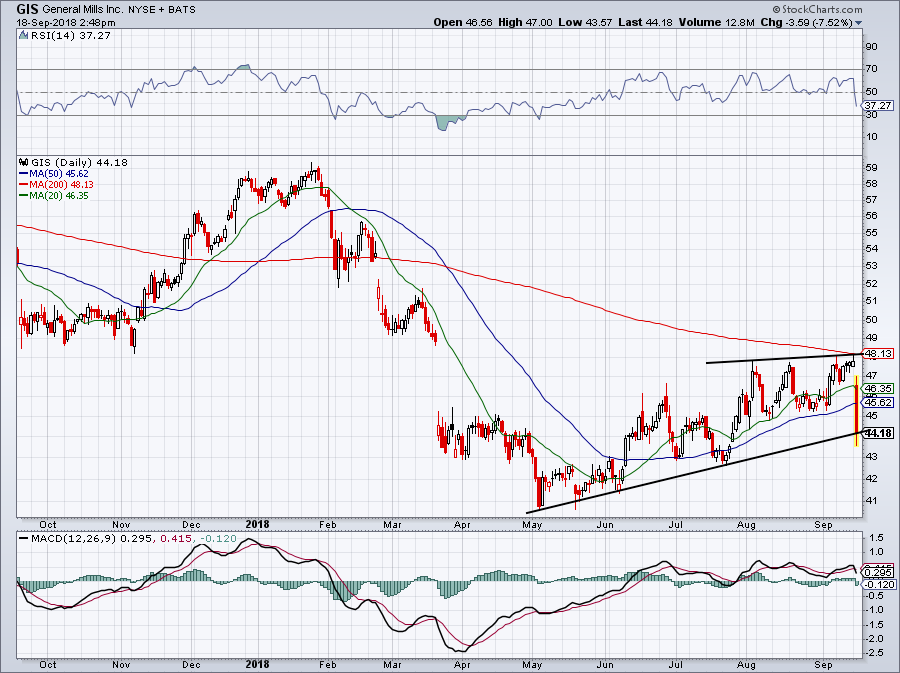Screen dimensions: 900x673
Task: Click the -0.120 histogram tag on the right axis
Action: click(x=878, y=584)
